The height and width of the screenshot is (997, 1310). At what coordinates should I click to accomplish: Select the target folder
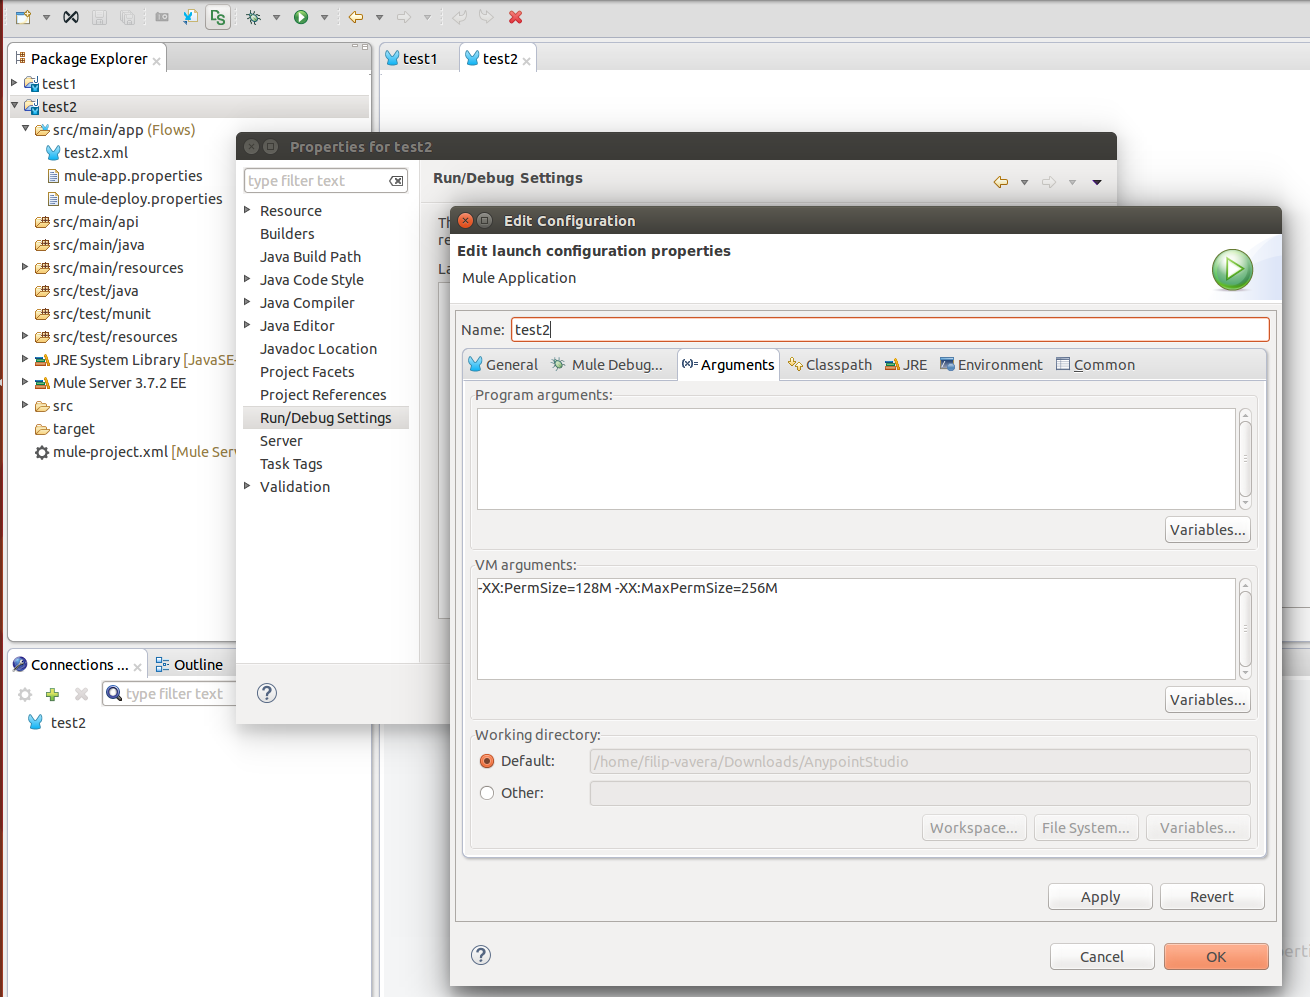point(64,429)
